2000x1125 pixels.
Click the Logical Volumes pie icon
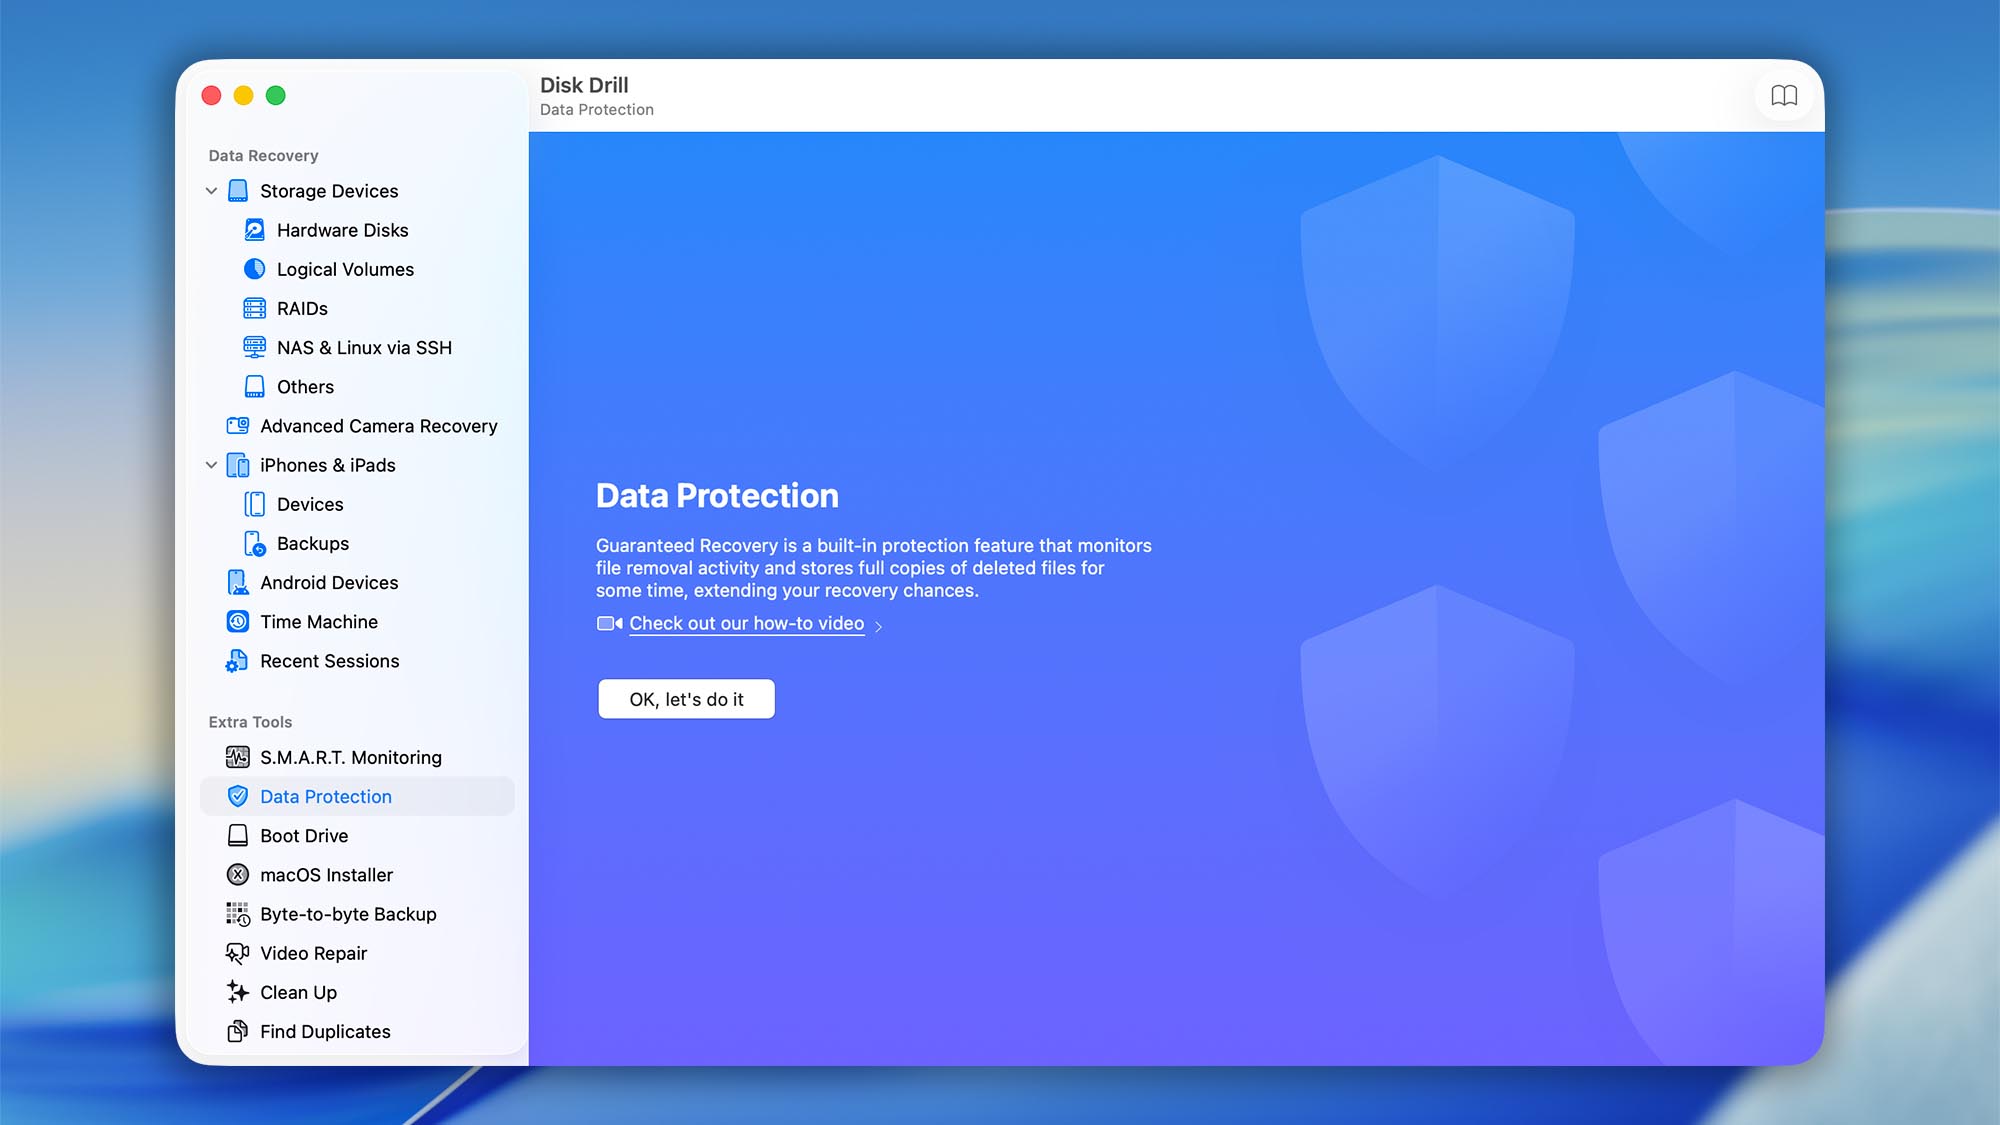[x=255, y=269]
